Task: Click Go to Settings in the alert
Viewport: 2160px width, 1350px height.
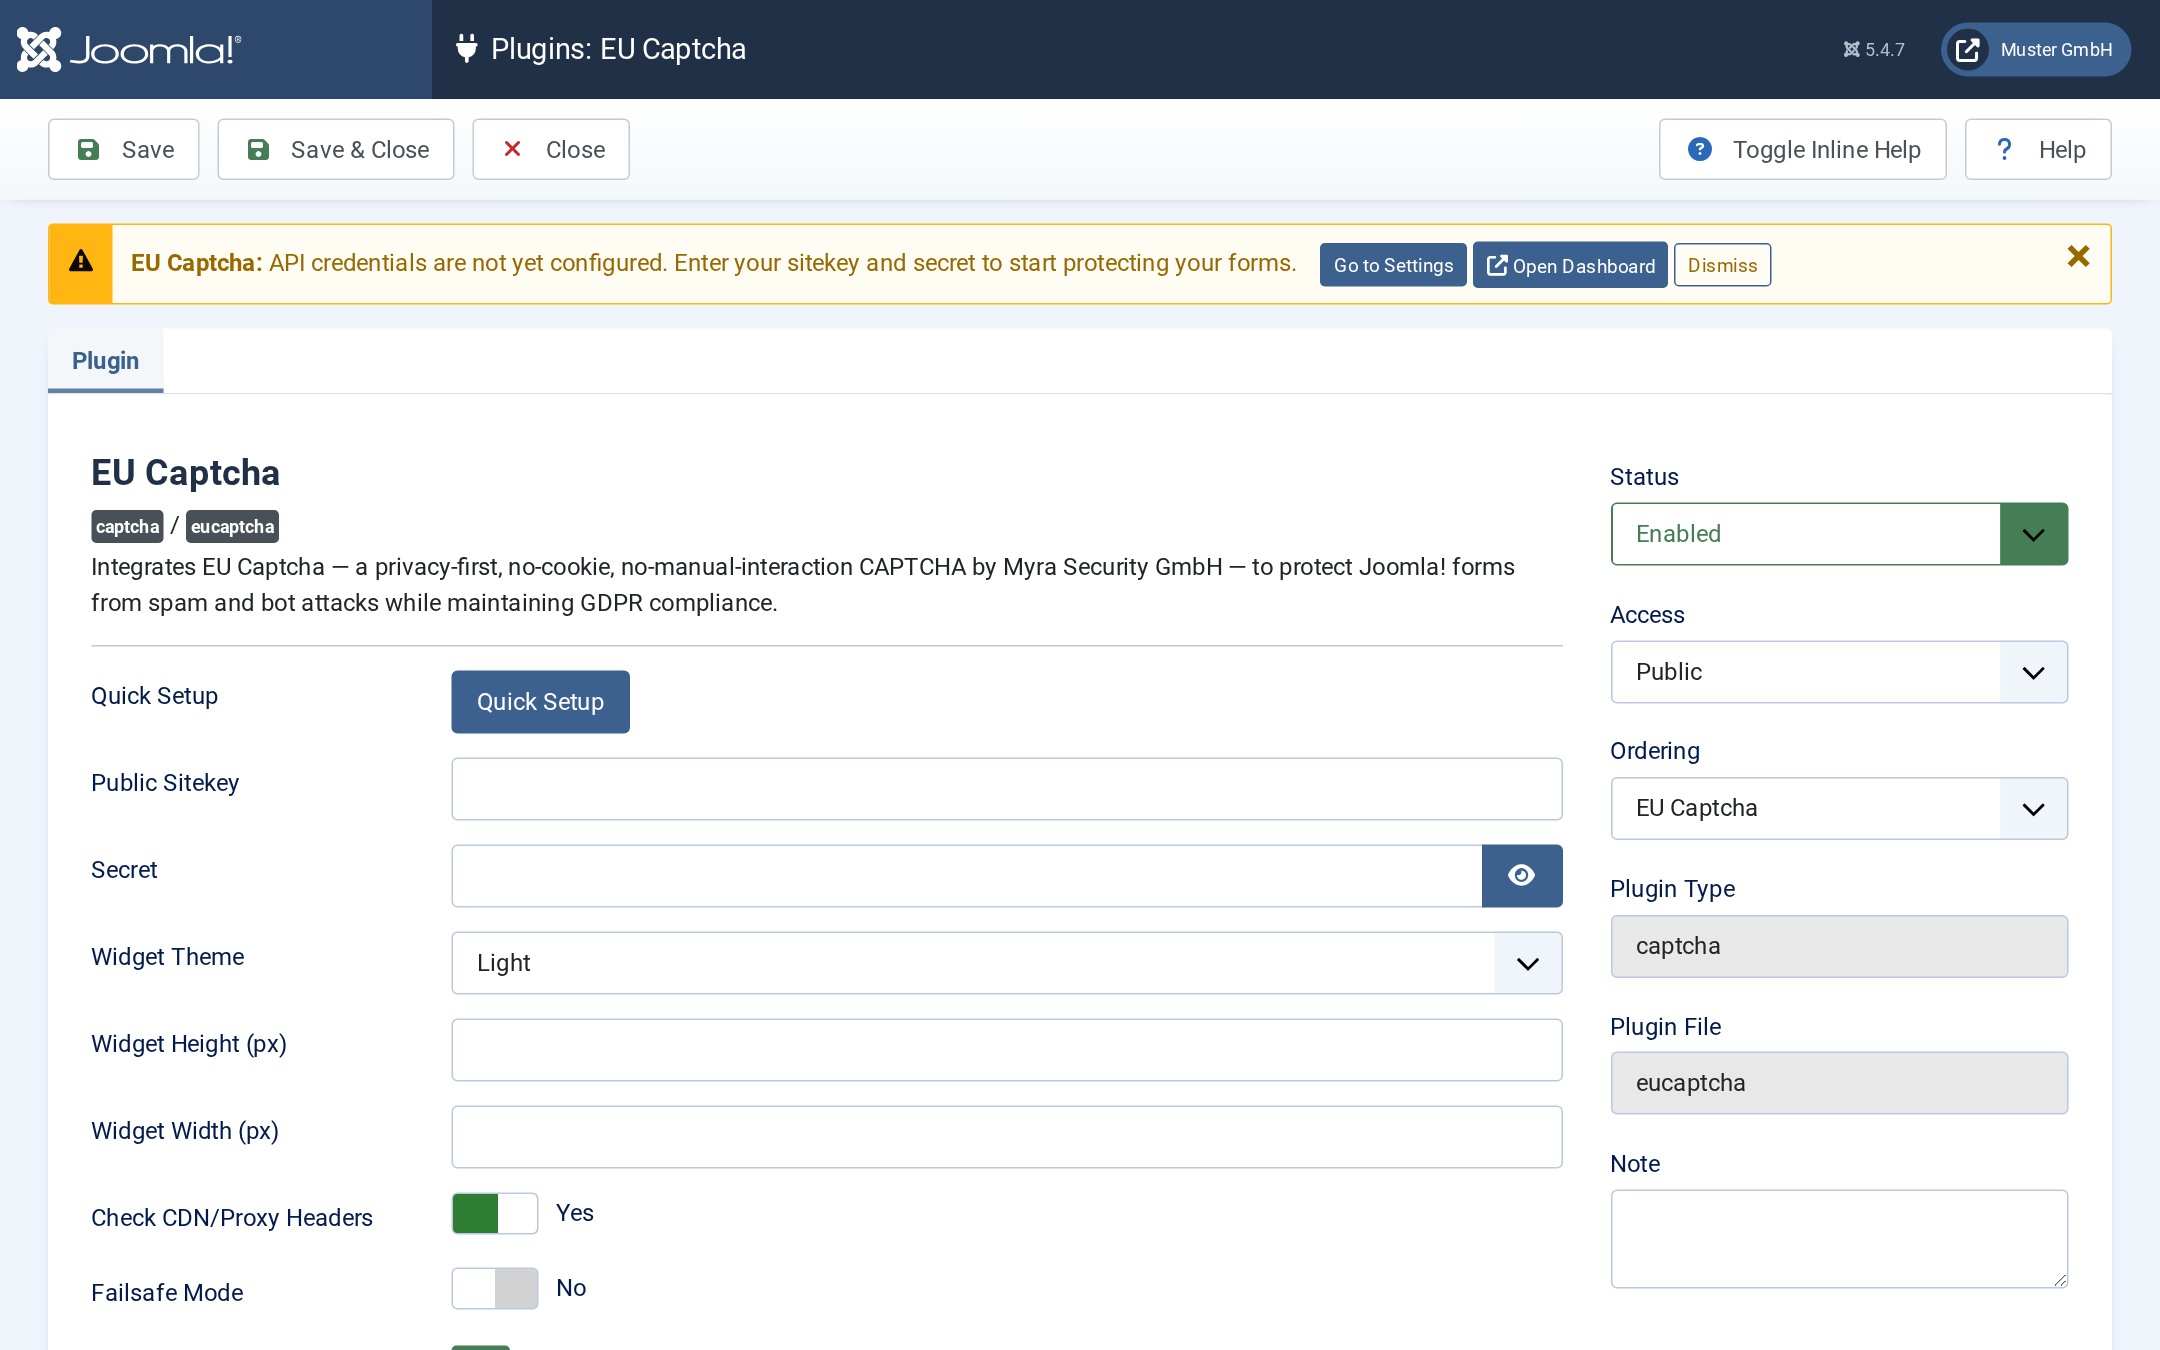Action: (x=1393, y=265)
